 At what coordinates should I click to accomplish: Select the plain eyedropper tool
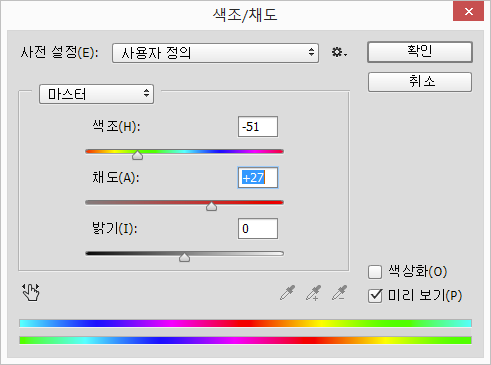tap(287, 293)
